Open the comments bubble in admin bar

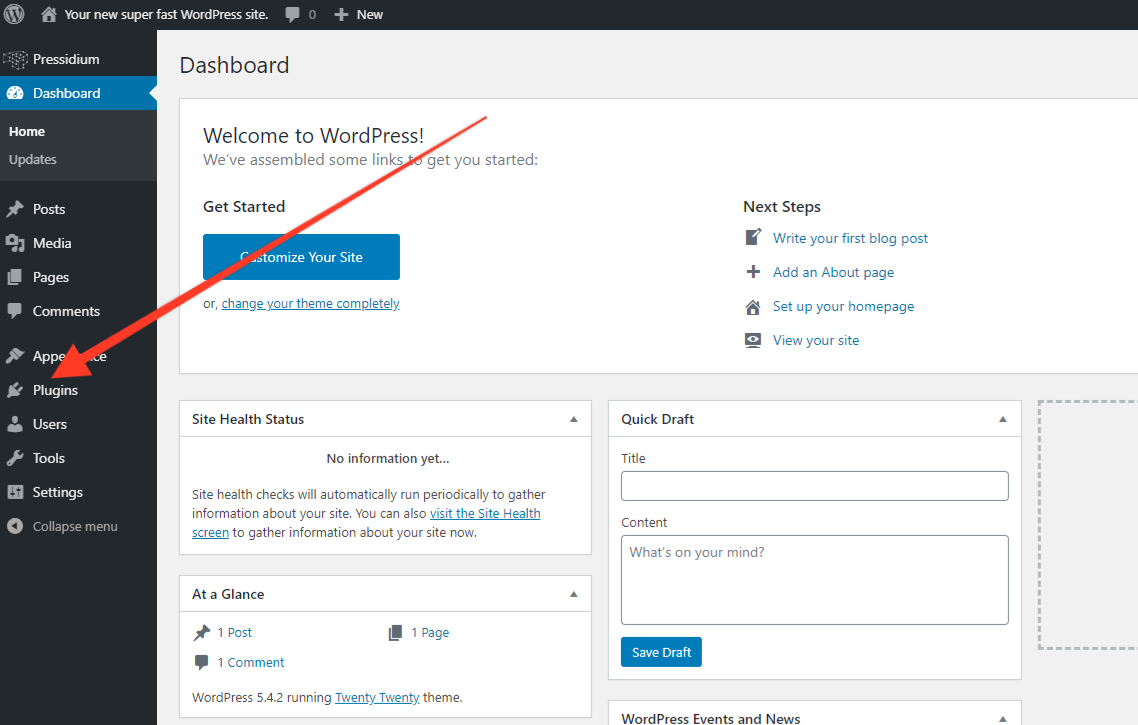tap(292, 15)
